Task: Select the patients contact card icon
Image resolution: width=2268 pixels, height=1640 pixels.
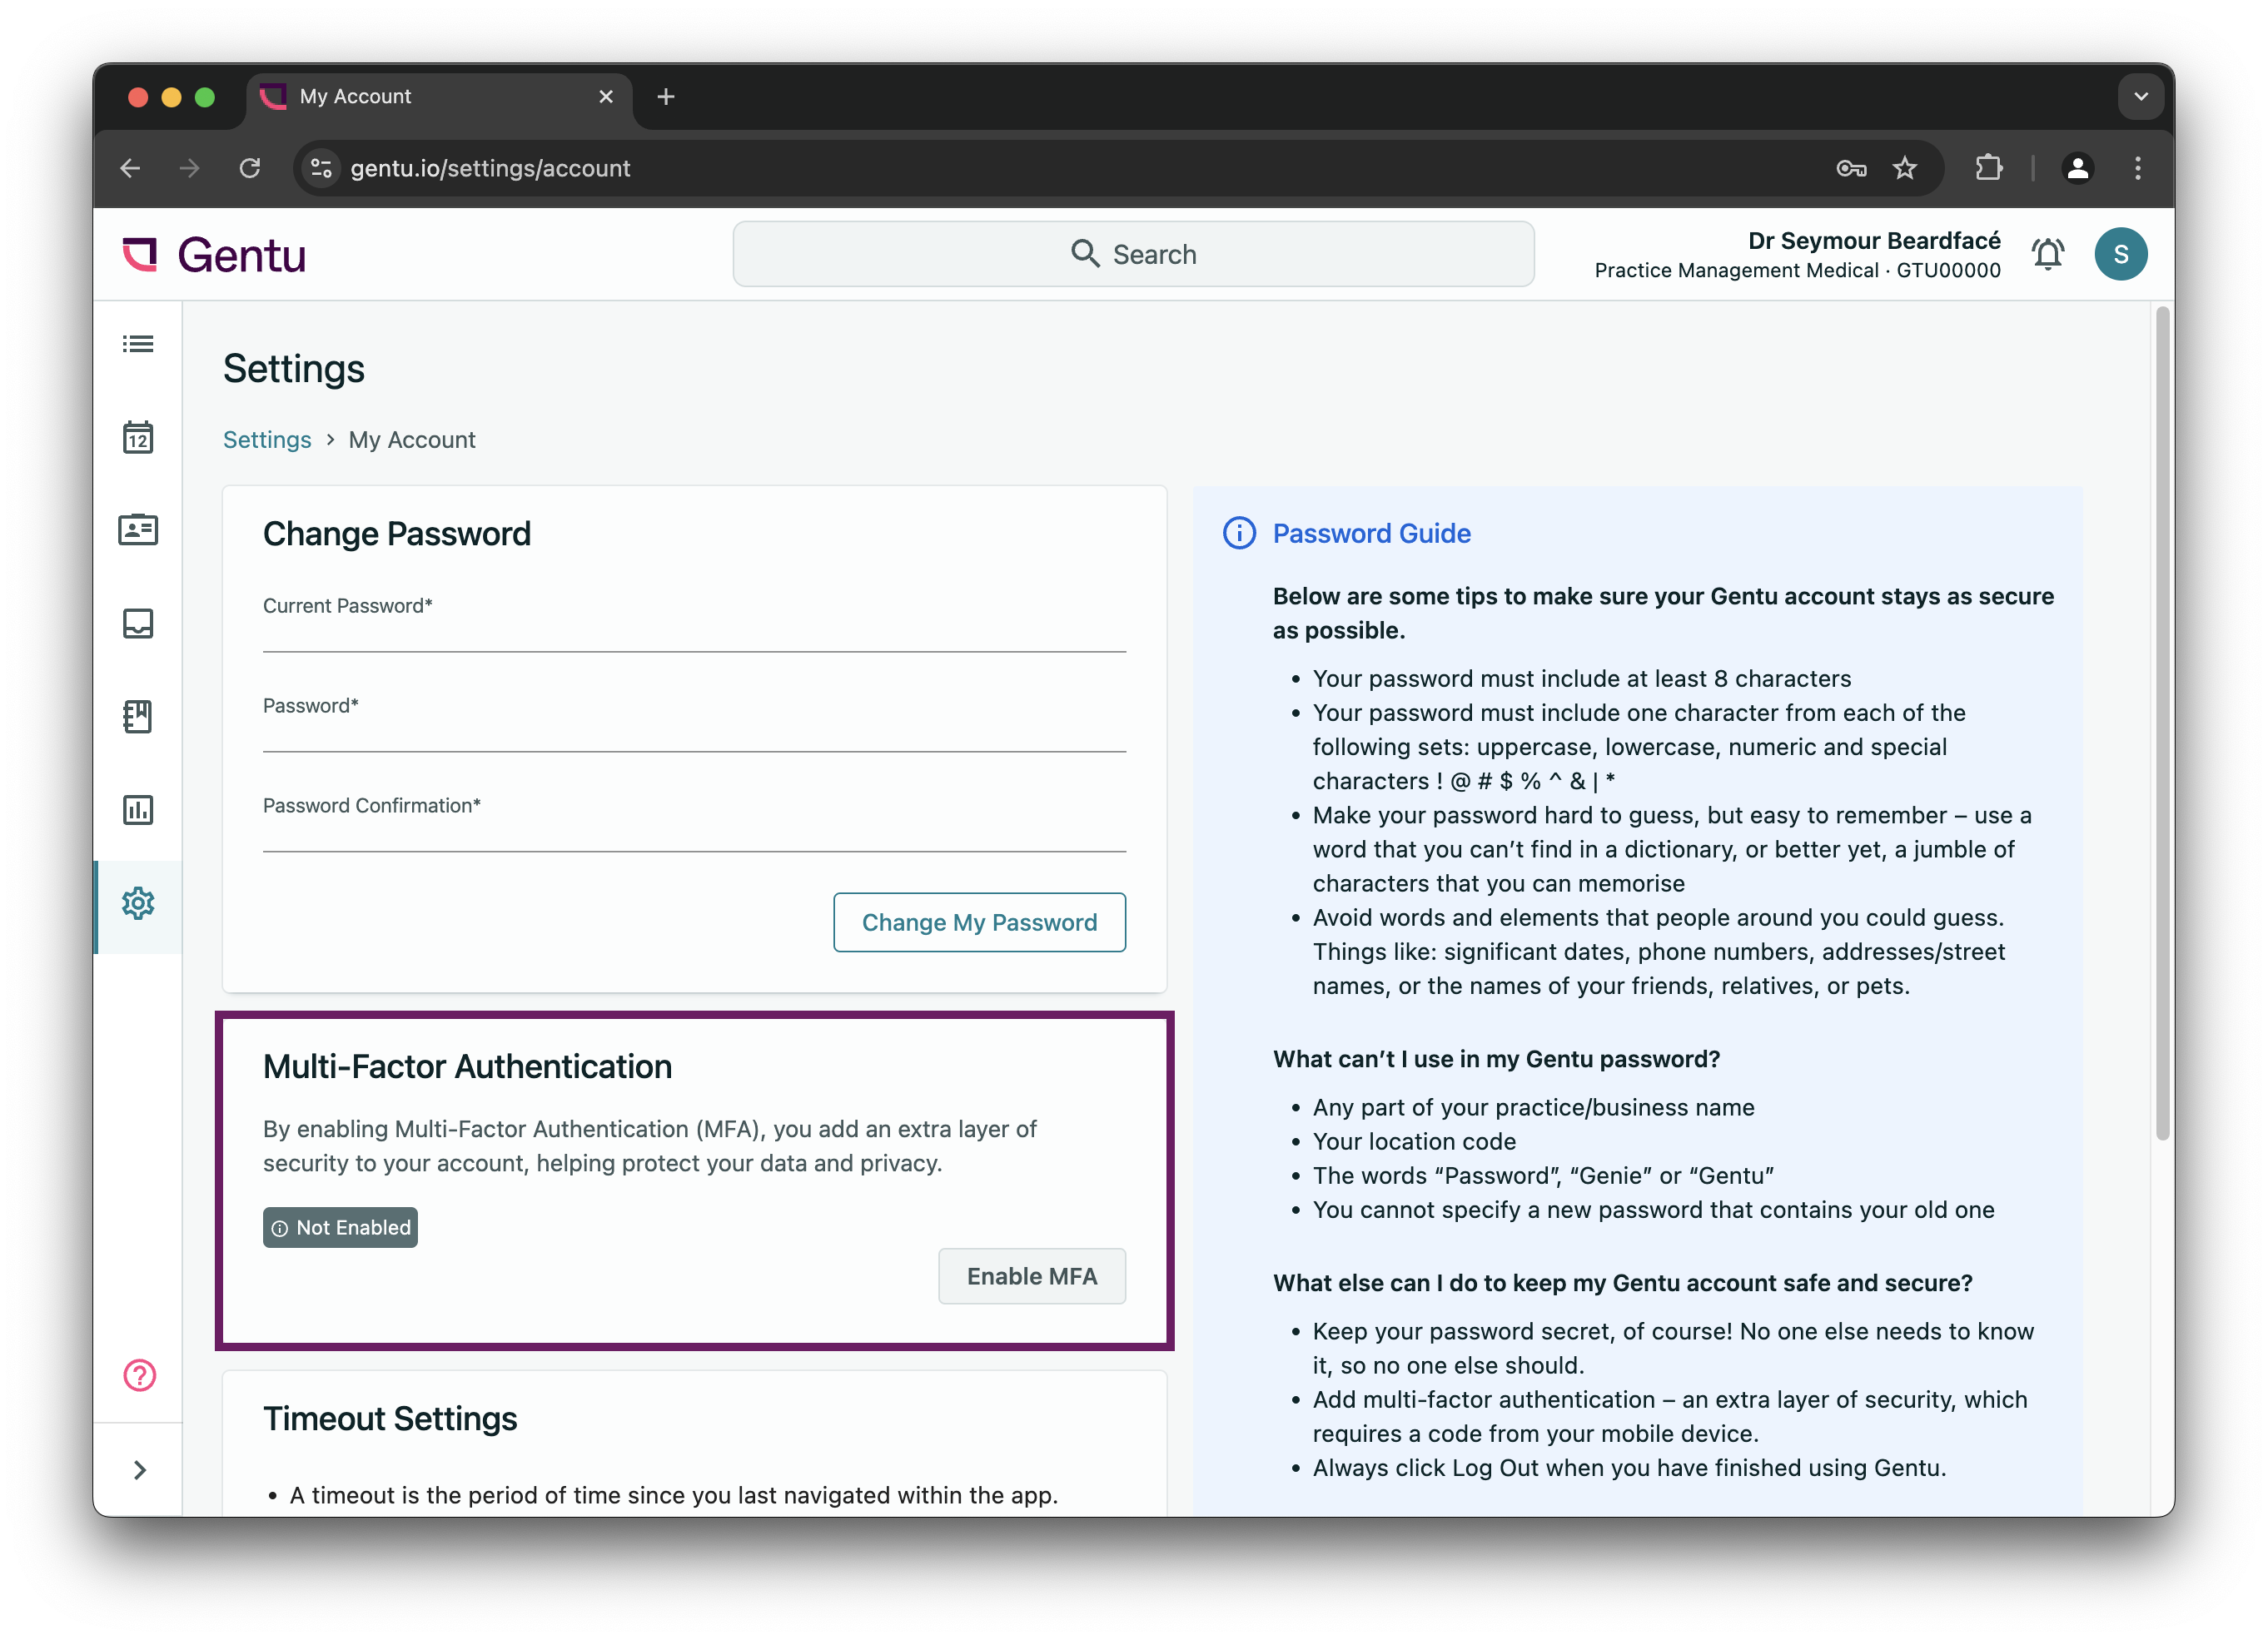Action: pos(138,529)
